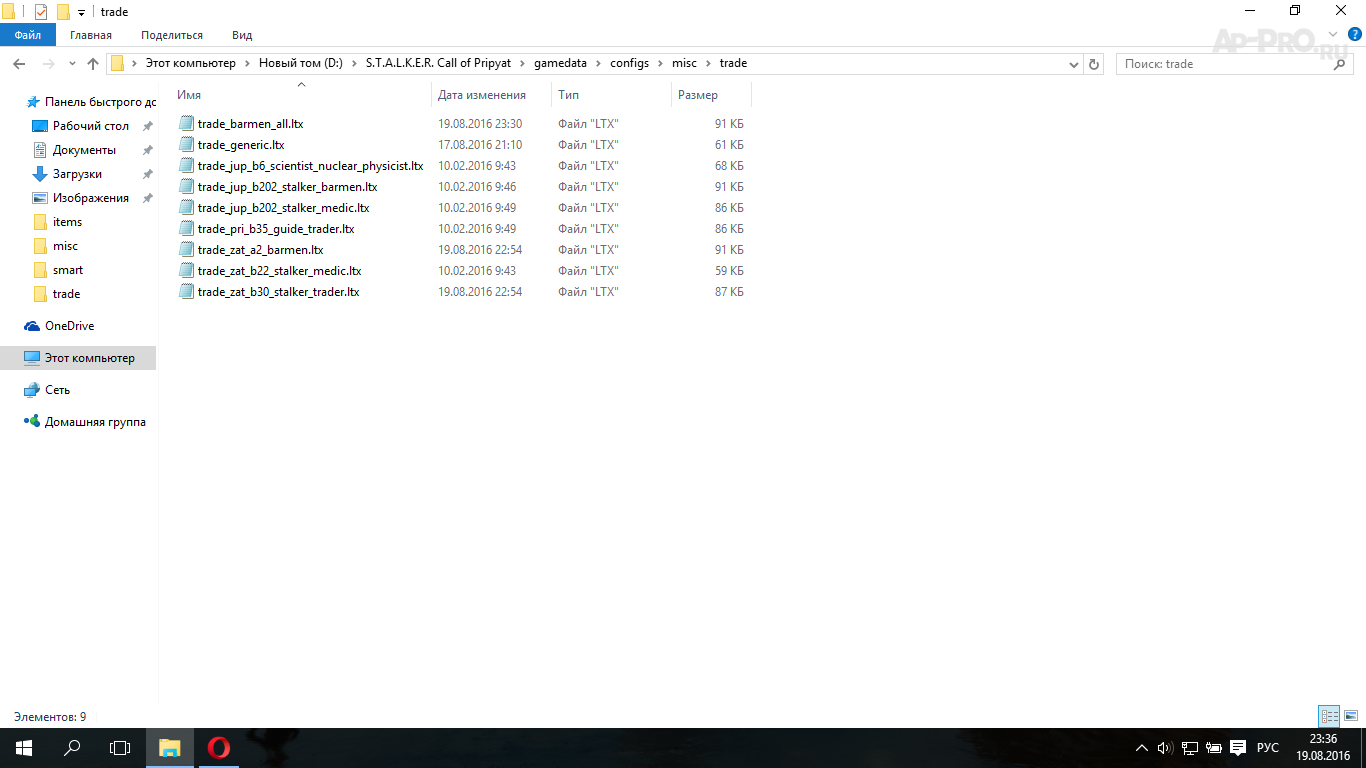This screenshot has width=1366, height=768.
Task: Sort files by Имя column header
Action: tap(301, 95)
